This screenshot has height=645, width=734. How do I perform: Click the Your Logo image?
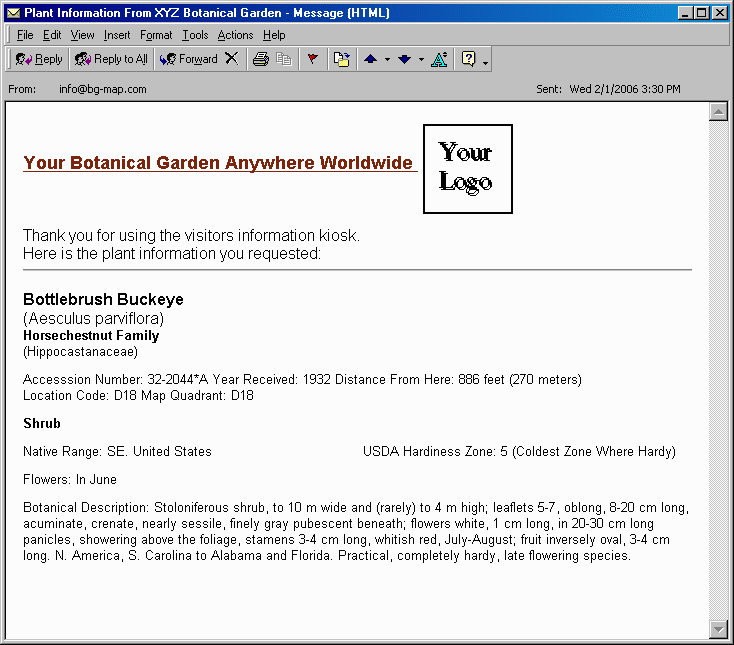[468, 169]
